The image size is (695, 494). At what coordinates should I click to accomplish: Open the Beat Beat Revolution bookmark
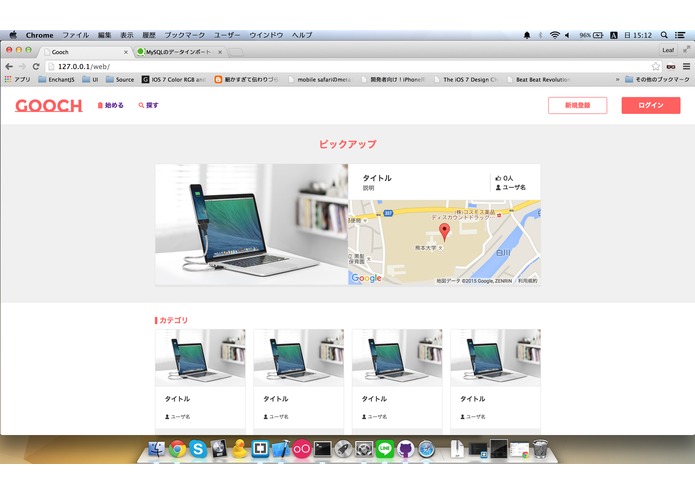click(538, 79)
